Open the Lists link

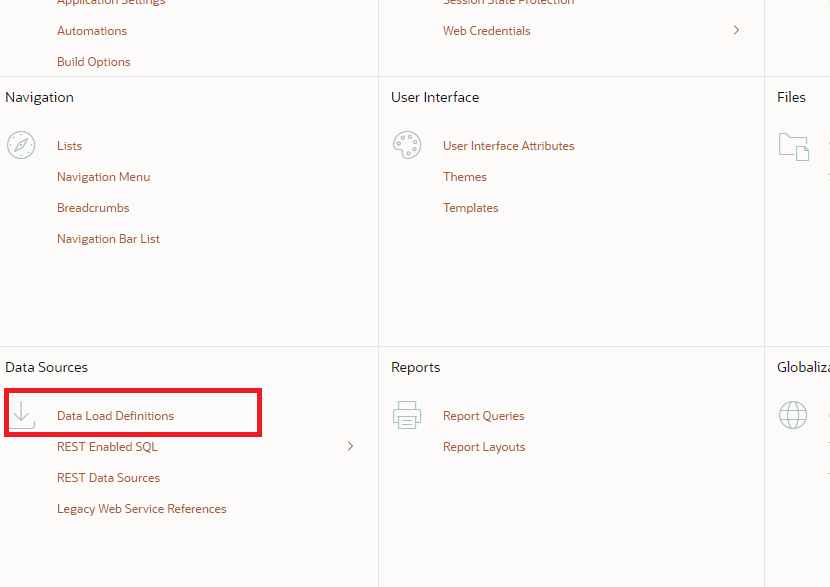pyautogui.click(x=69, y=146)
